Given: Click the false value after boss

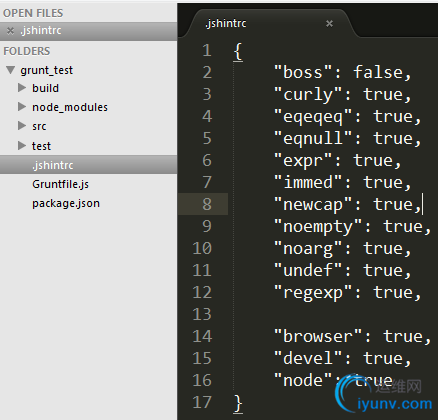Looking at the screenshot, I should point(378,72).
